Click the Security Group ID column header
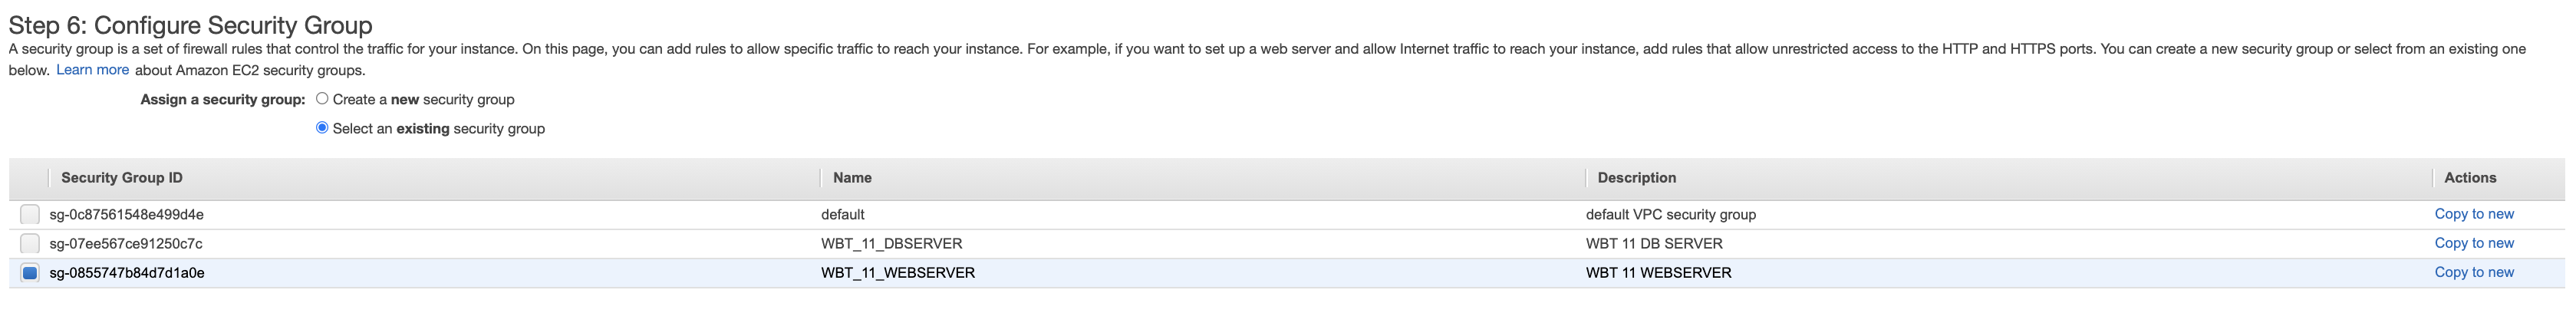Image resolution: width=2576 pixels, height=313 pixels. click(x=122, y=178)
